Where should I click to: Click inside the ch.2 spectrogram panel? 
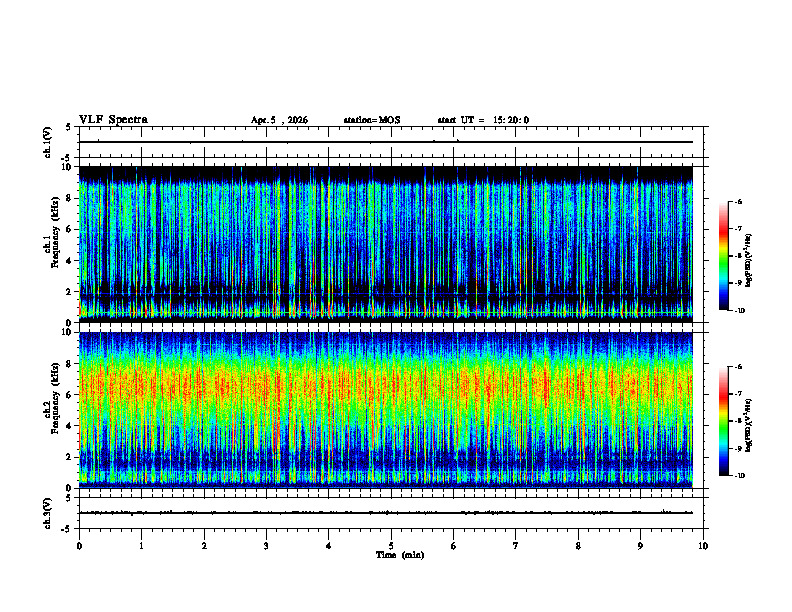coord(385,410)
